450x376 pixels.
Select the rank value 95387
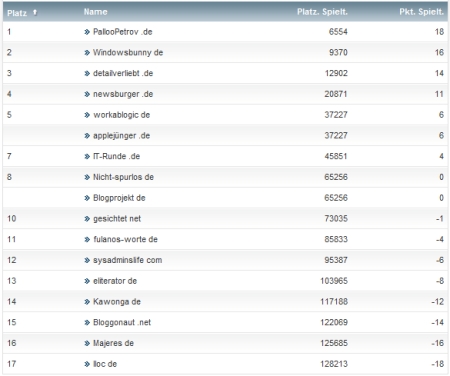(x=336, y=260)
